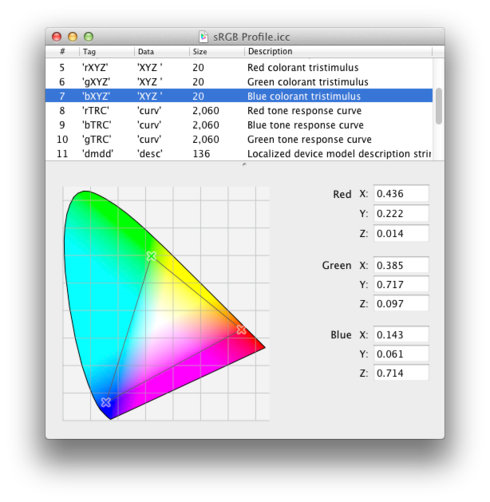Select the 'bTRC' Blue tone response curve row

(239, 125)
